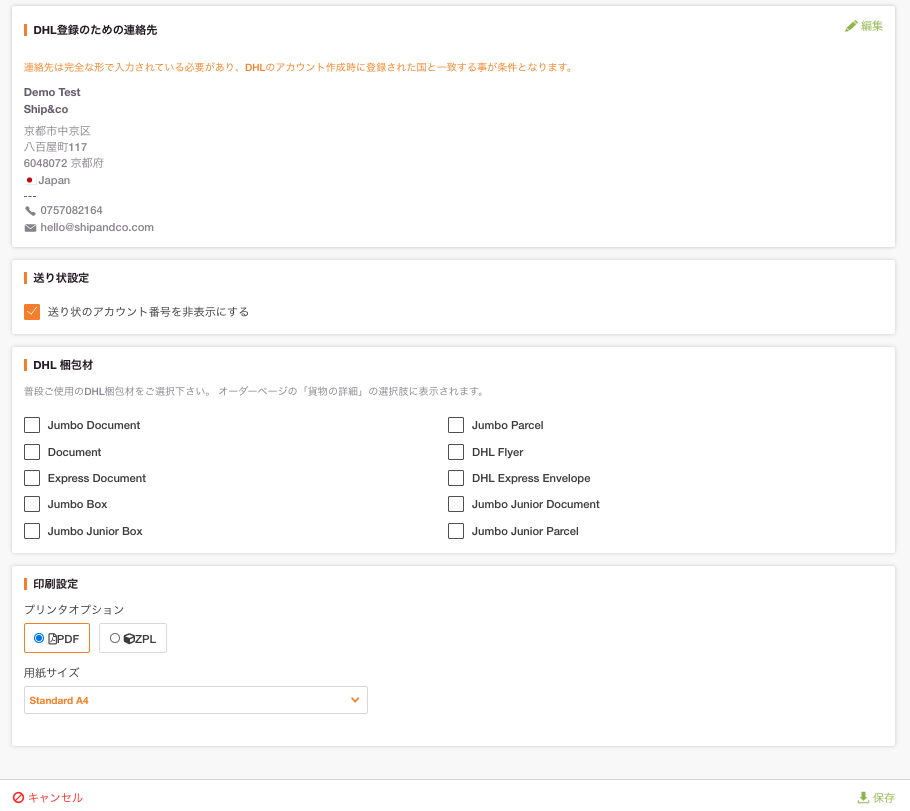Click the orange contact warning notice text
Viewport: 910px width, 811px height.
point(299,67)
